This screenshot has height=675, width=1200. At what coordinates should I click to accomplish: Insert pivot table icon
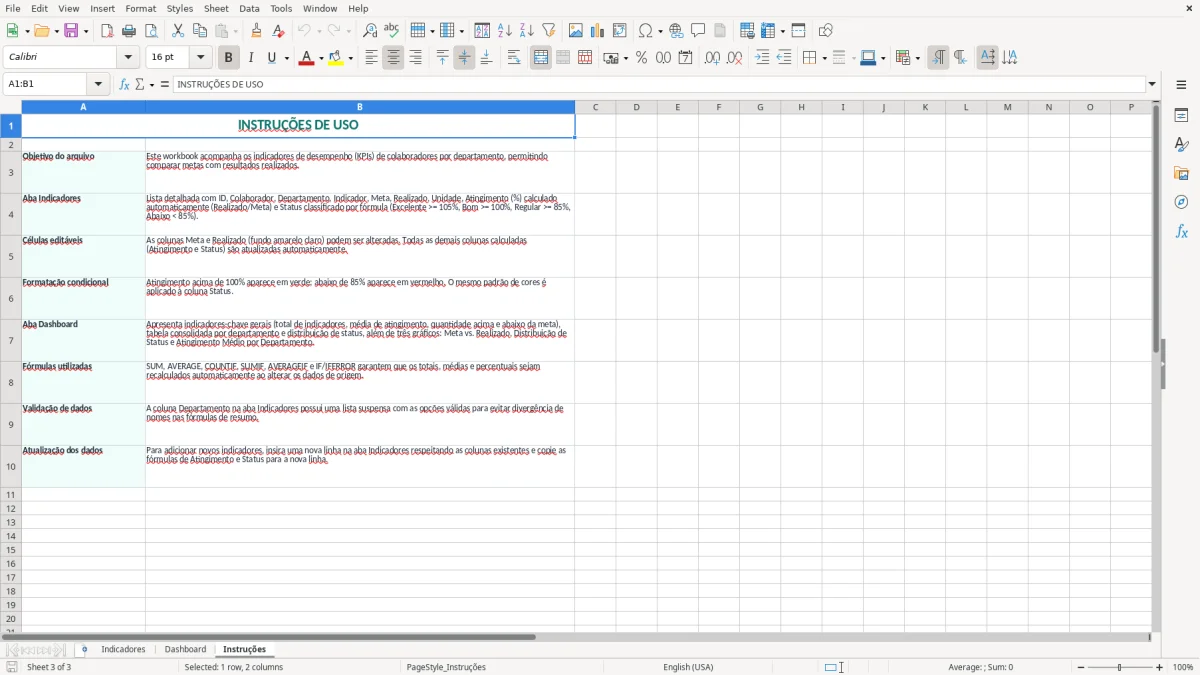(620, 31)
